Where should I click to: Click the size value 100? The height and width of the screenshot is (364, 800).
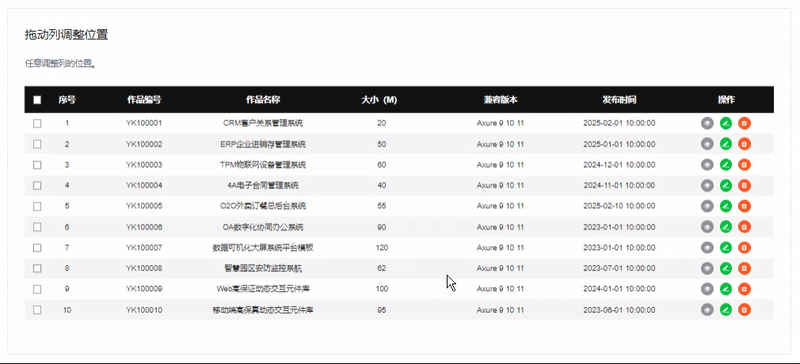(x=382, y=289)
